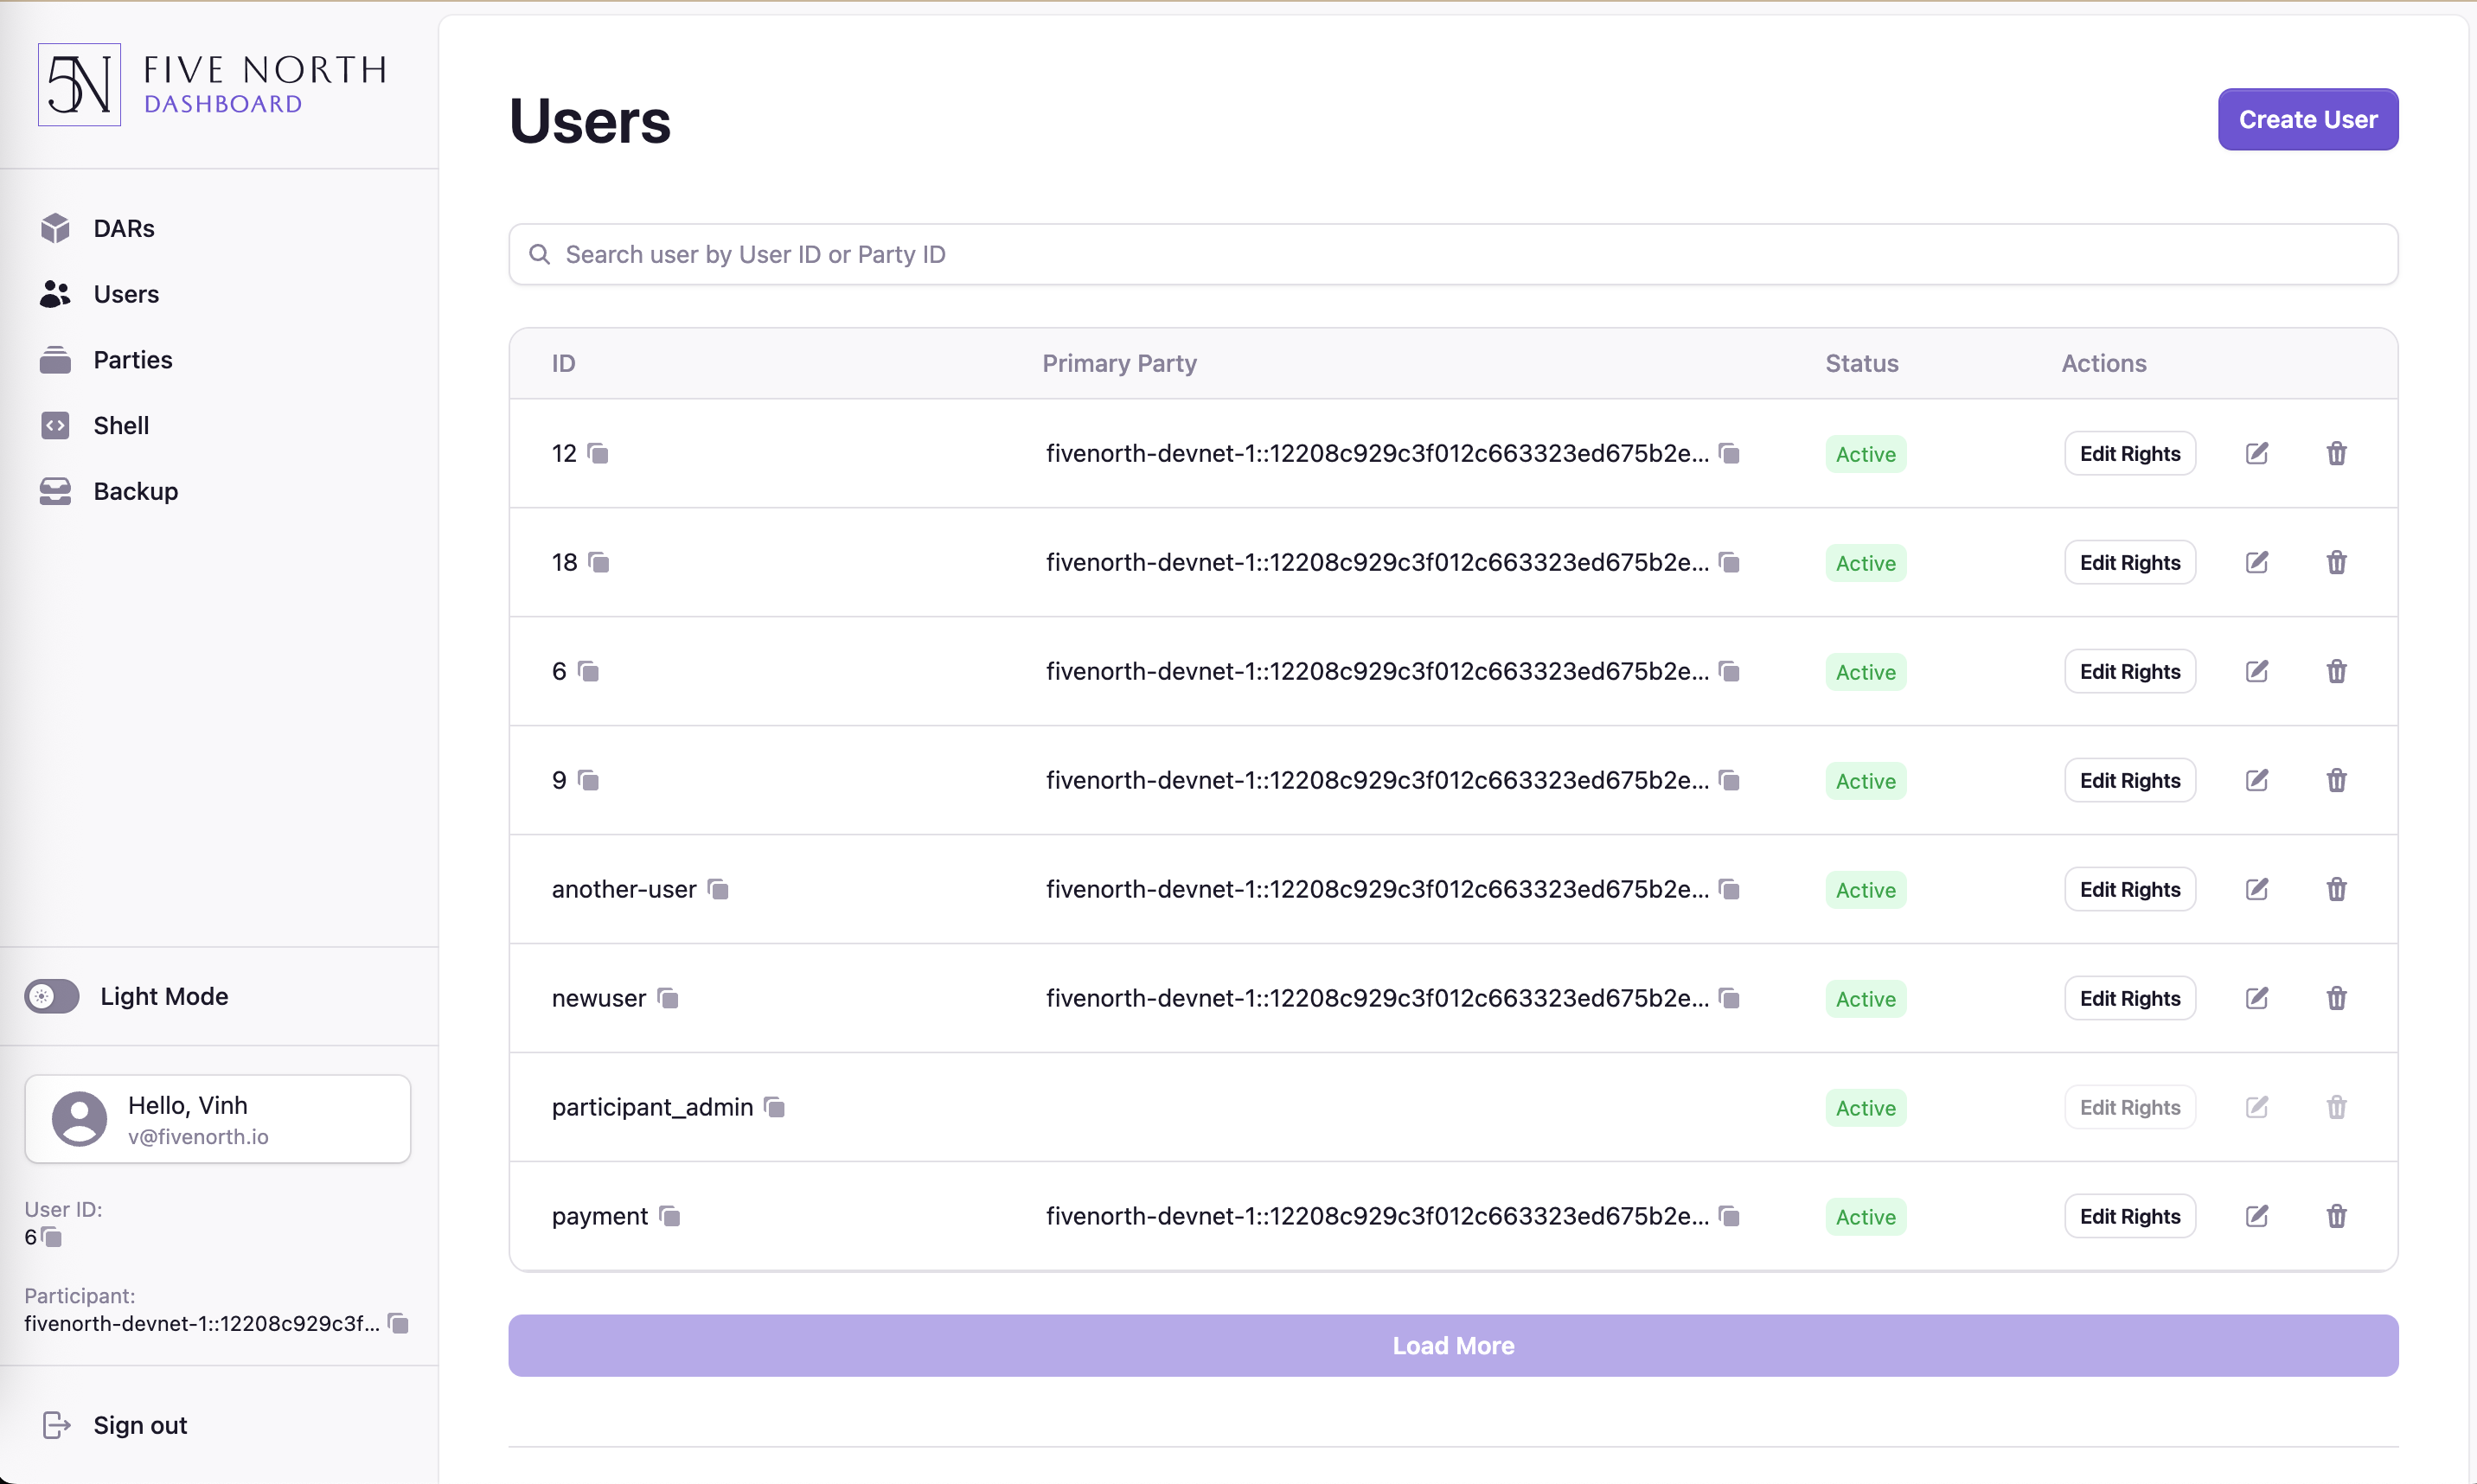Screen dimensions: 2477x1484
Task: Copy User ID 6 in sidebar
Action: click(x=51, y=1238)
